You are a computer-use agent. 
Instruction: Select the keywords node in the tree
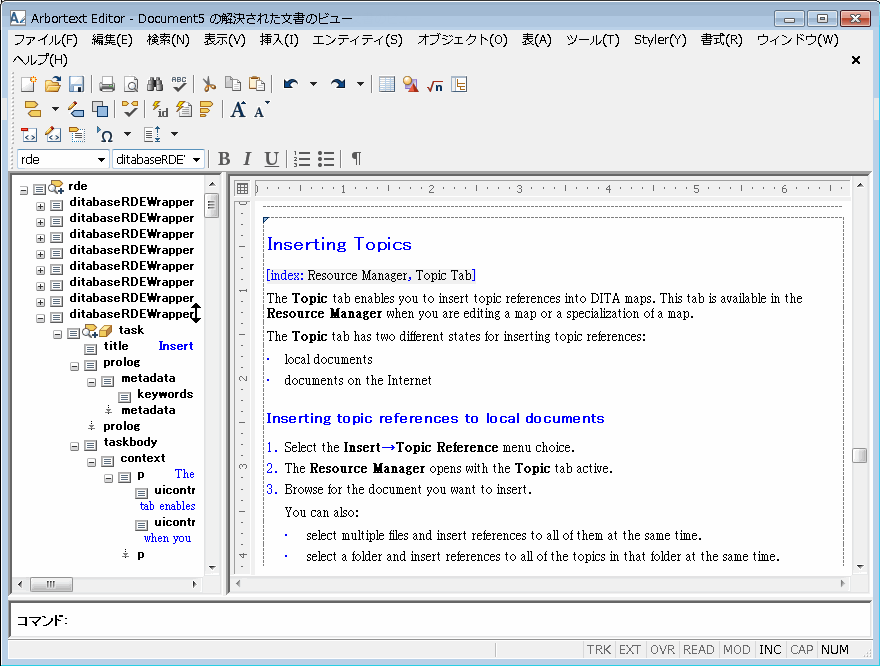point(165,394)
